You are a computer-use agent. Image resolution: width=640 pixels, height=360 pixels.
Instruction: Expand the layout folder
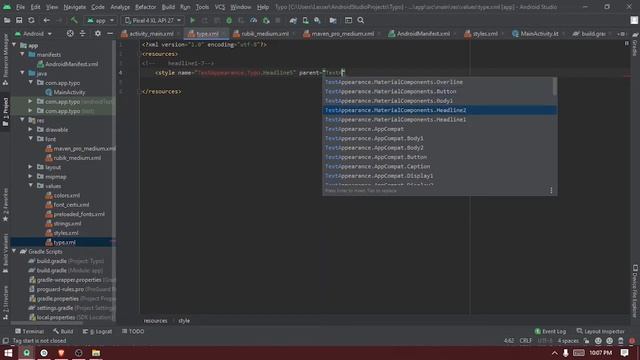pyautogui.click(x=31, y=167)
